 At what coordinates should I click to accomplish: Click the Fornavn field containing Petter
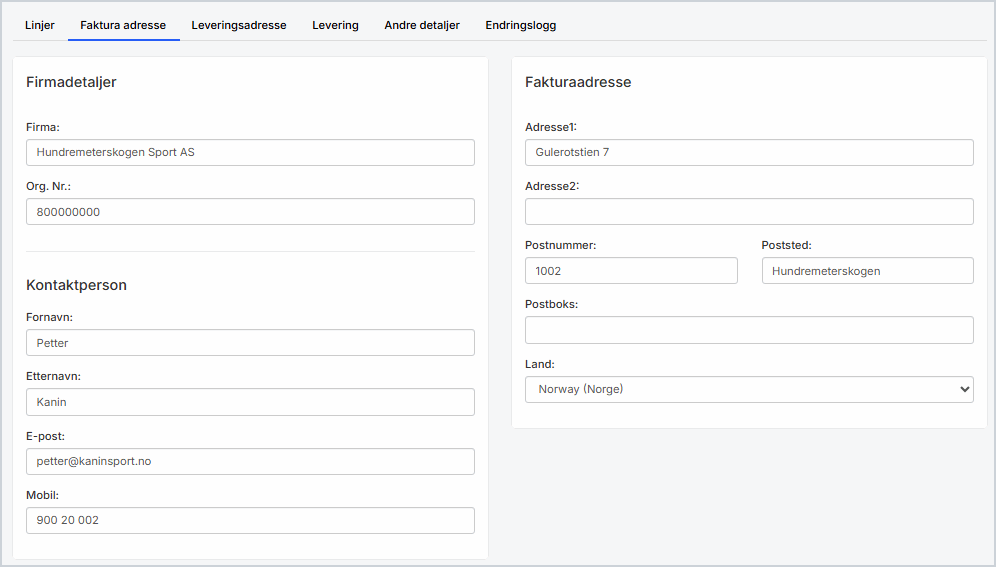250,343
